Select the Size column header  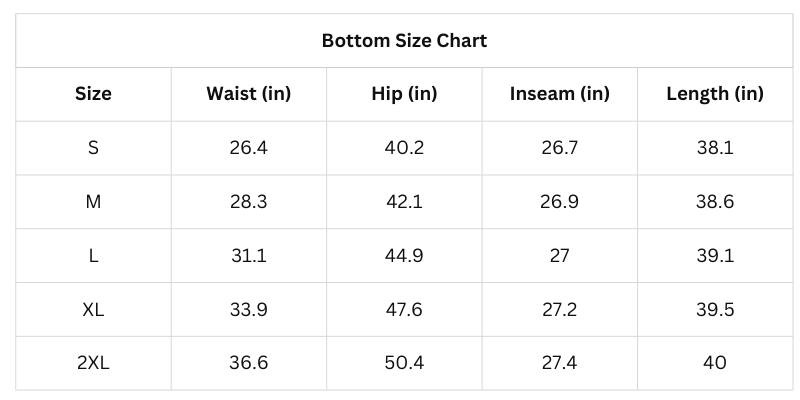tap(93, 94)
